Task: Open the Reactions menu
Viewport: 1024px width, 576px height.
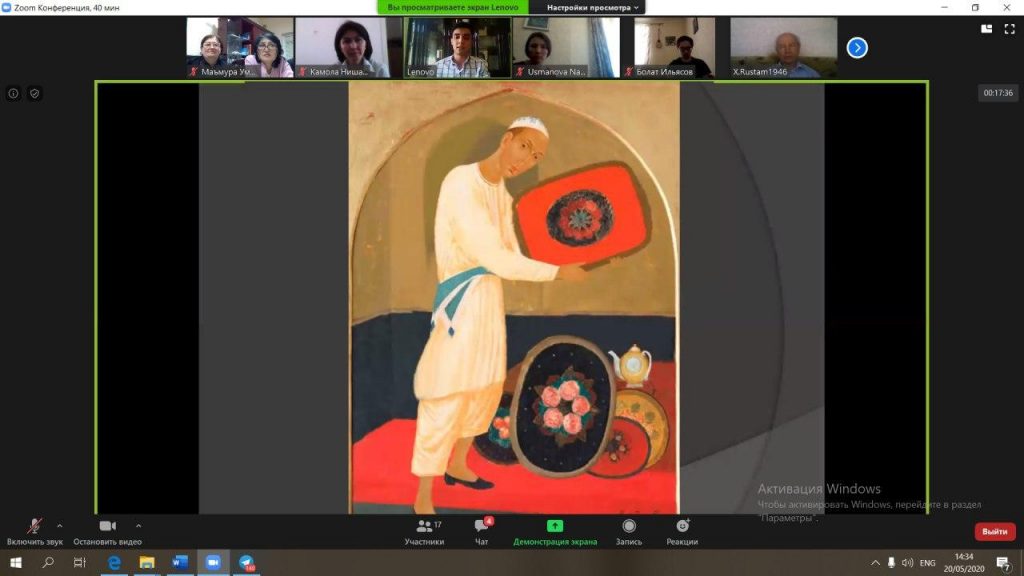Action: pos(683,531)
